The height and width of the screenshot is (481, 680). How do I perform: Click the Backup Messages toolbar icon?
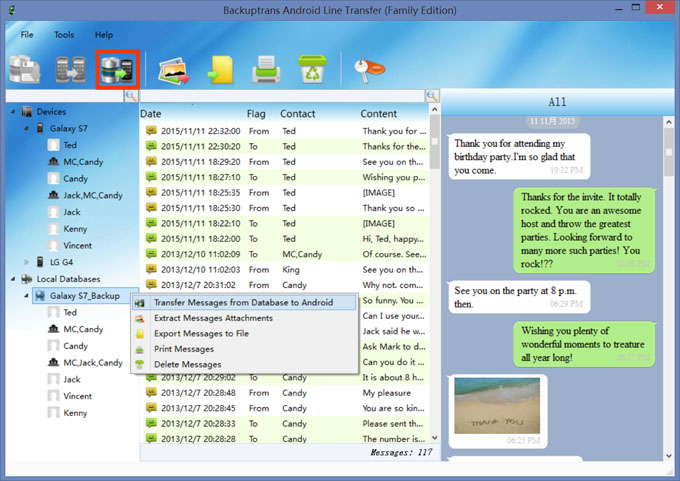(x=25, y=69)
